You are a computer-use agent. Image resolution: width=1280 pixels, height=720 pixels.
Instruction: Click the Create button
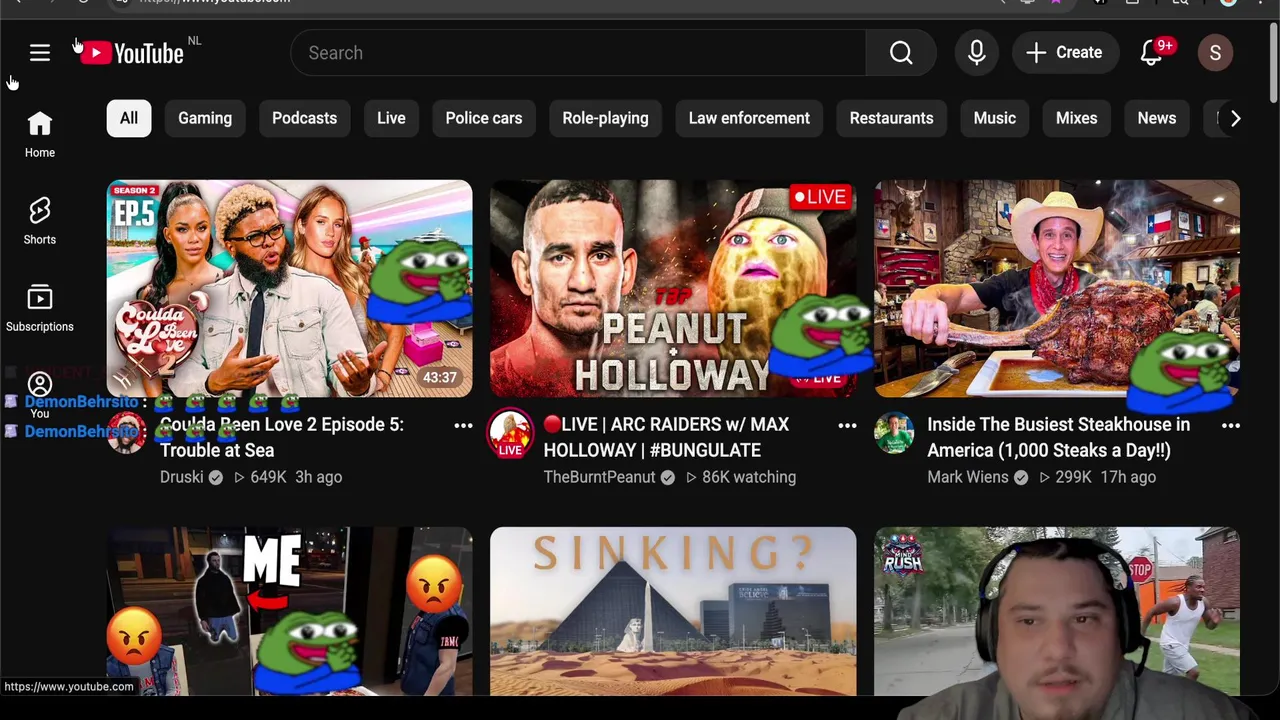pyautogui.click(x=1065, y=53)
